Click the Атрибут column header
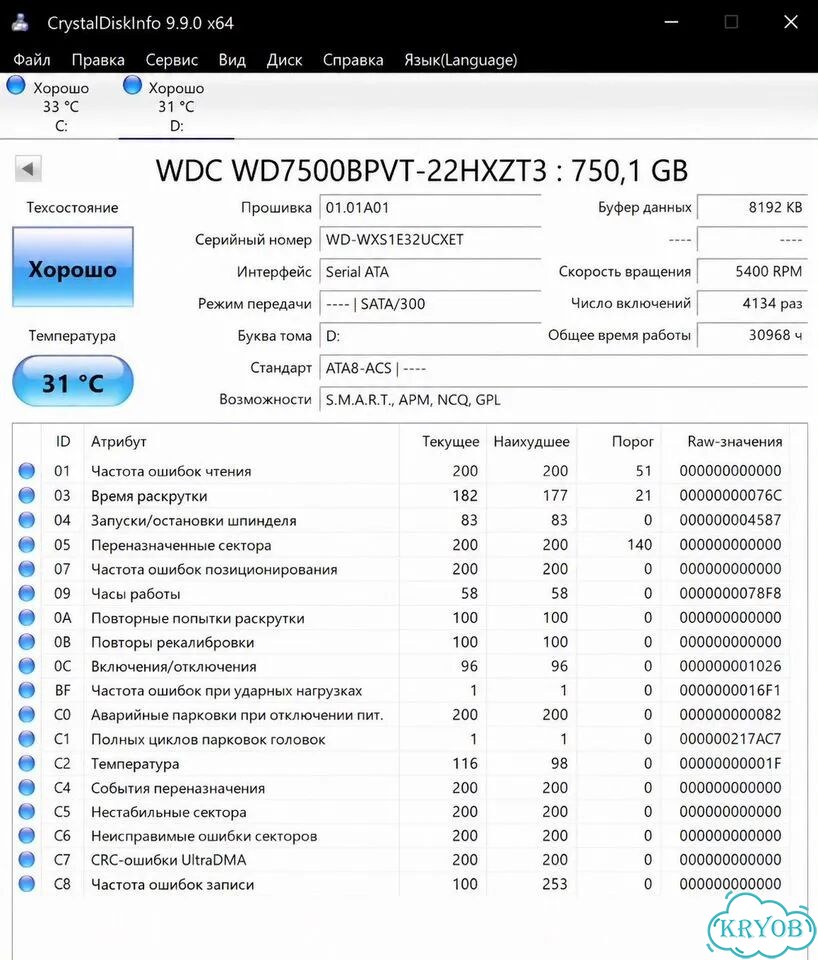The height and width of the screenshot is (960, 818). (x=241, y=441)
